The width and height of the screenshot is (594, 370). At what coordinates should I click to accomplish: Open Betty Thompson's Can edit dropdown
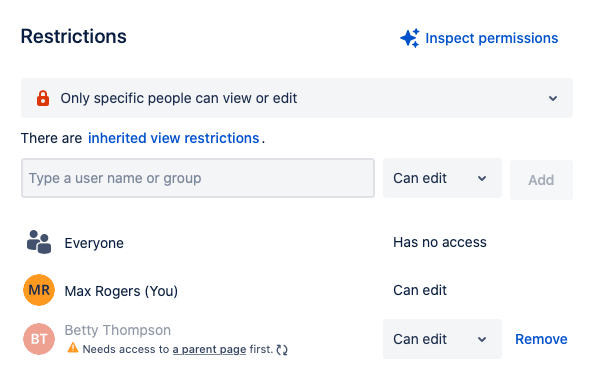pyautogui.click(x=442, y=339)
